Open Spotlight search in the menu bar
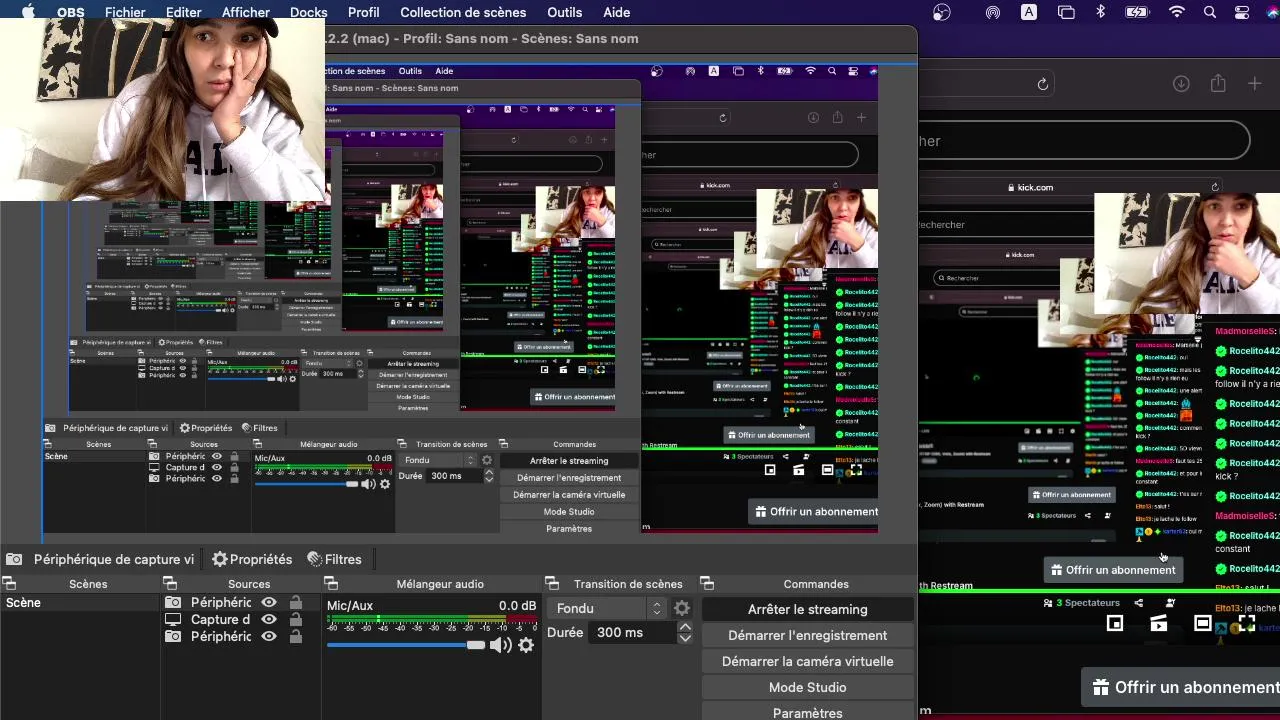 tap(1210, 12)
